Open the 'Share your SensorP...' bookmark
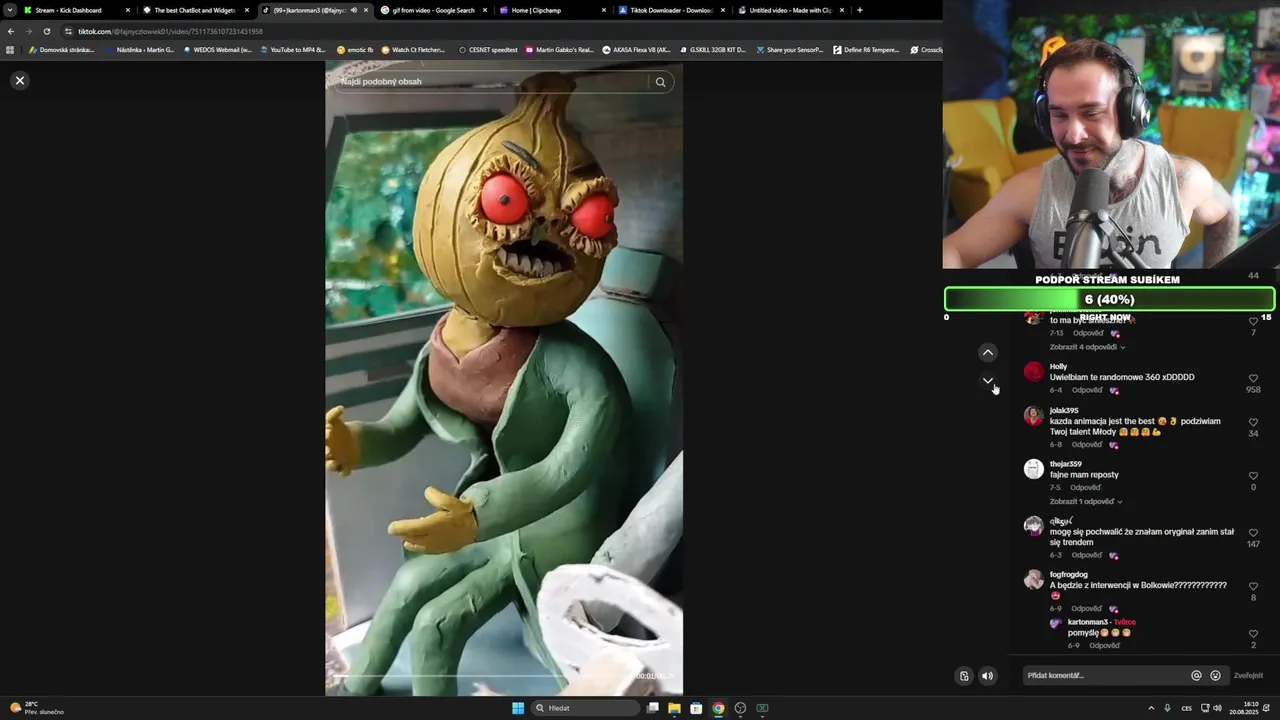The height and width of the screenshot is (720, 1280). point(790,50)
